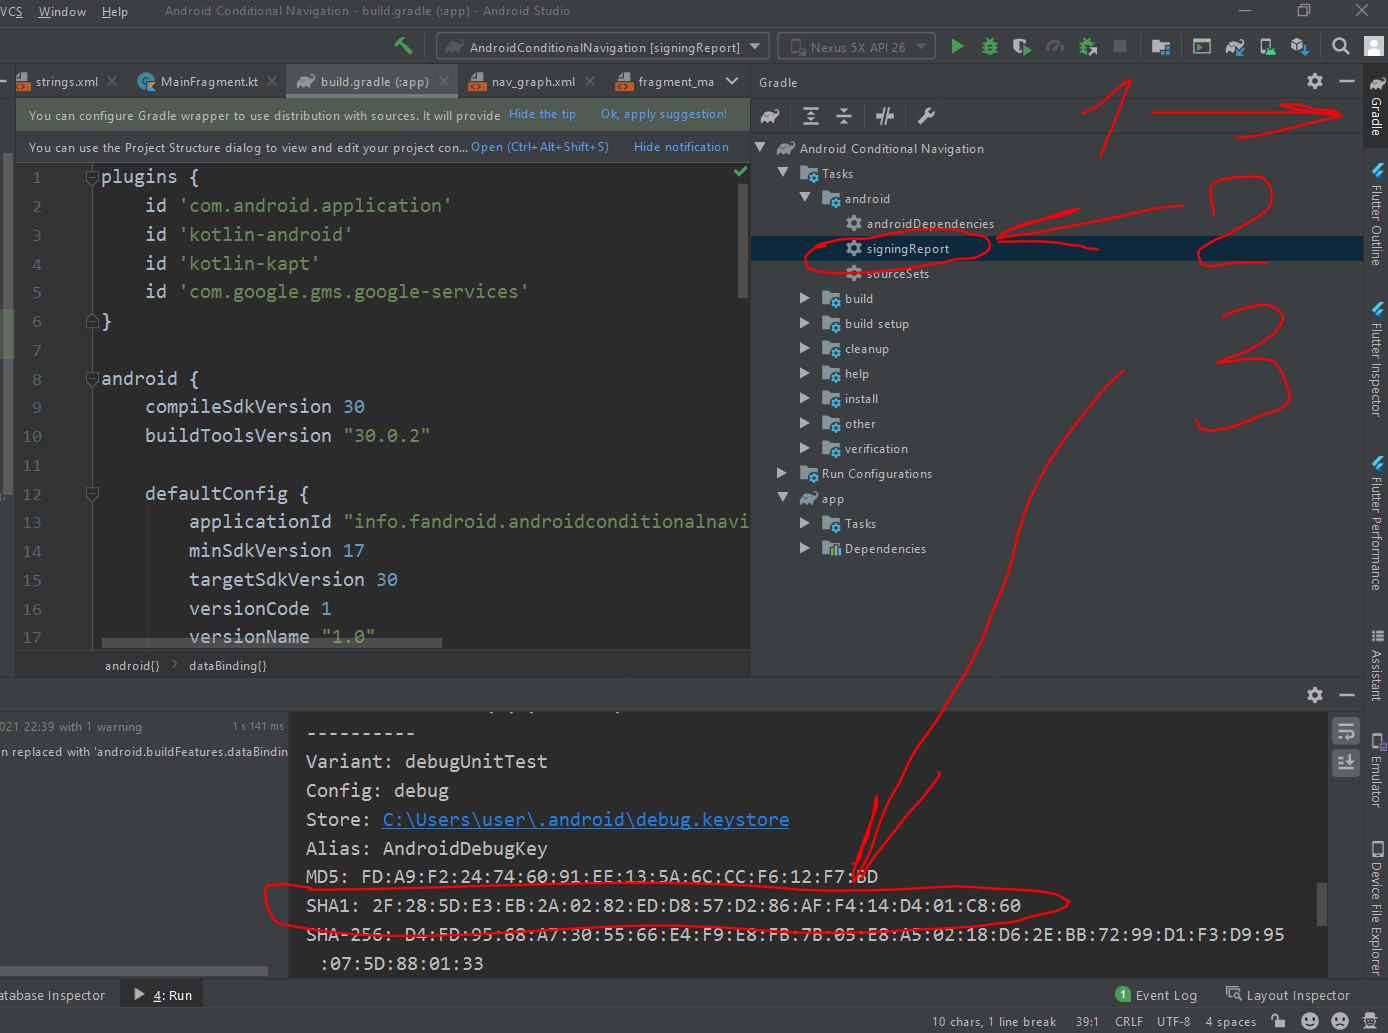
Task: Open Flutter Performance side tab
Action: pyautogui.click(x=1376, y=523)
